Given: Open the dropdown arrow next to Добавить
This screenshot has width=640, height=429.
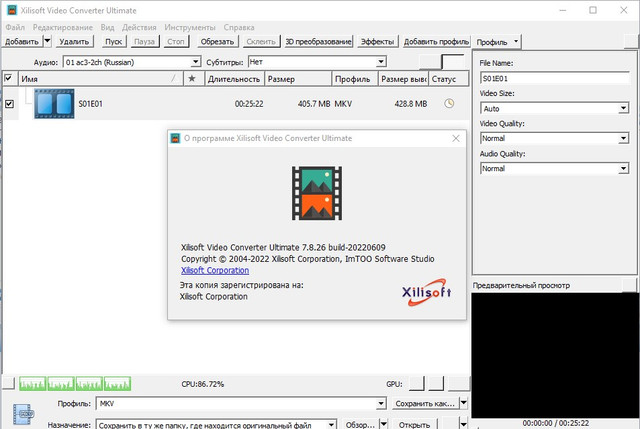Looking at the screenshot, I should click(x=47, y=41).
